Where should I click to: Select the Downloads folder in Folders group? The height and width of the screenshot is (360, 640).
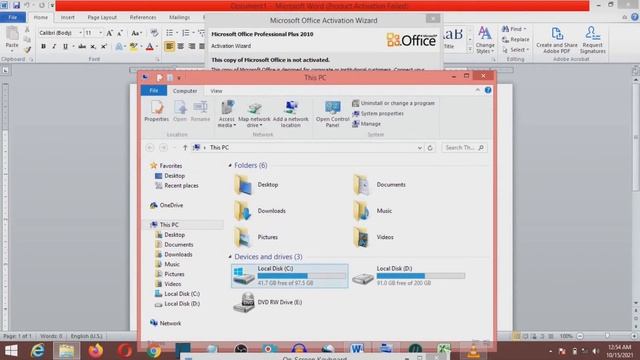coord(260,211)
